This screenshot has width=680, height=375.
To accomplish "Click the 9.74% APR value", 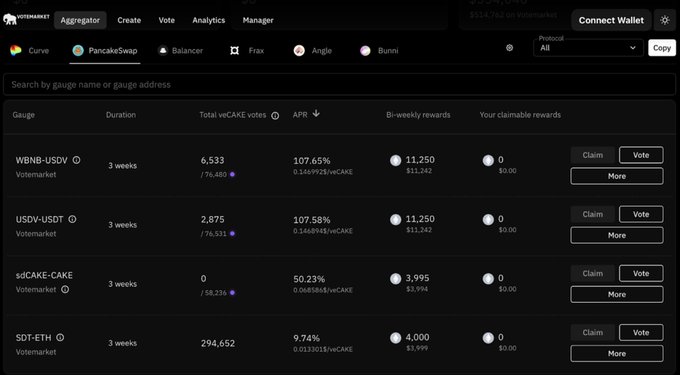I will (x=307, y=338).
